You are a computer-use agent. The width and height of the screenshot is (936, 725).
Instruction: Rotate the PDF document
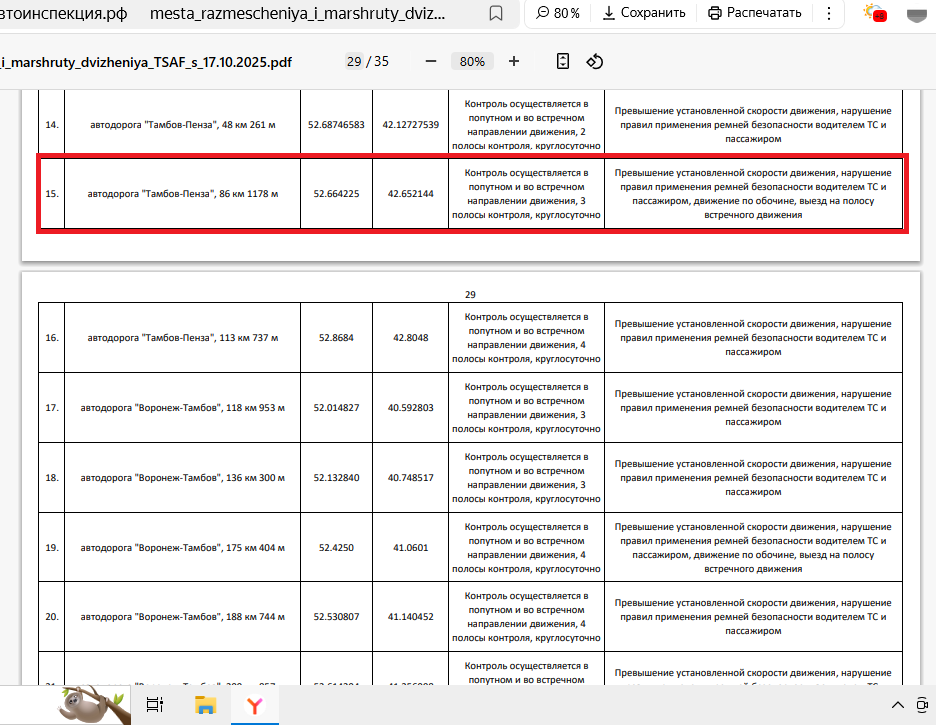tap(595, 61)
